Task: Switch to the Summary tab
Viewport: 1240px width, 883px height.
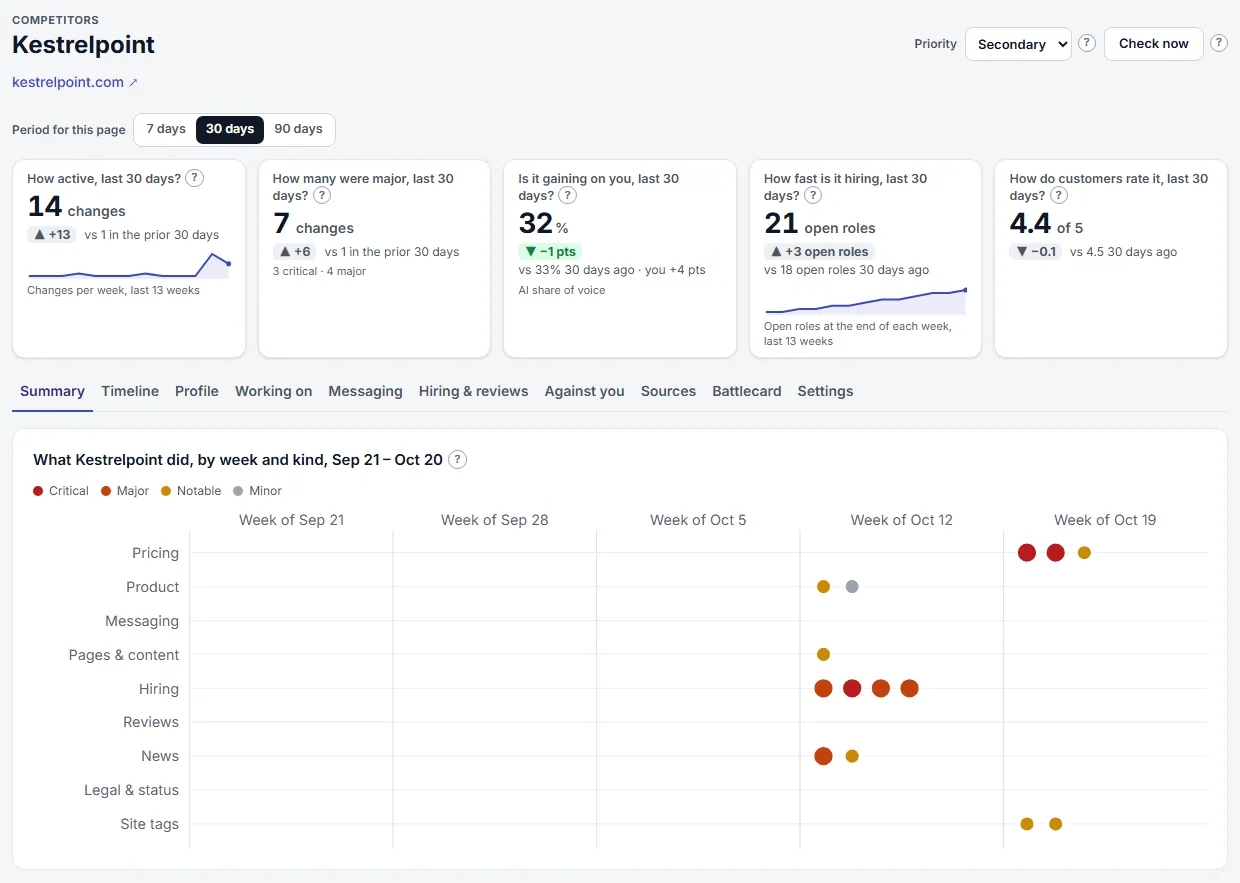Action: [x=52, y=391]
